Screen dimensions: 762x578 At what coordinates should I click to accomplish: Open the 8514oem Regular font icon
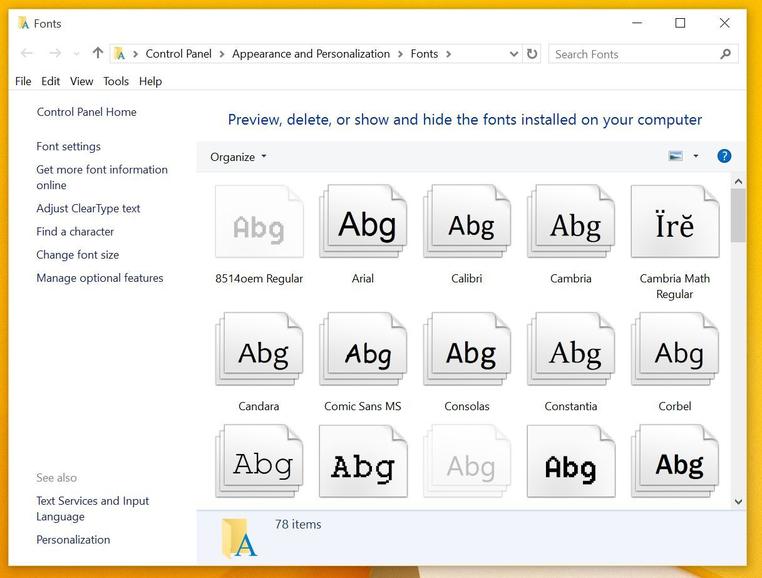[260, 222]
